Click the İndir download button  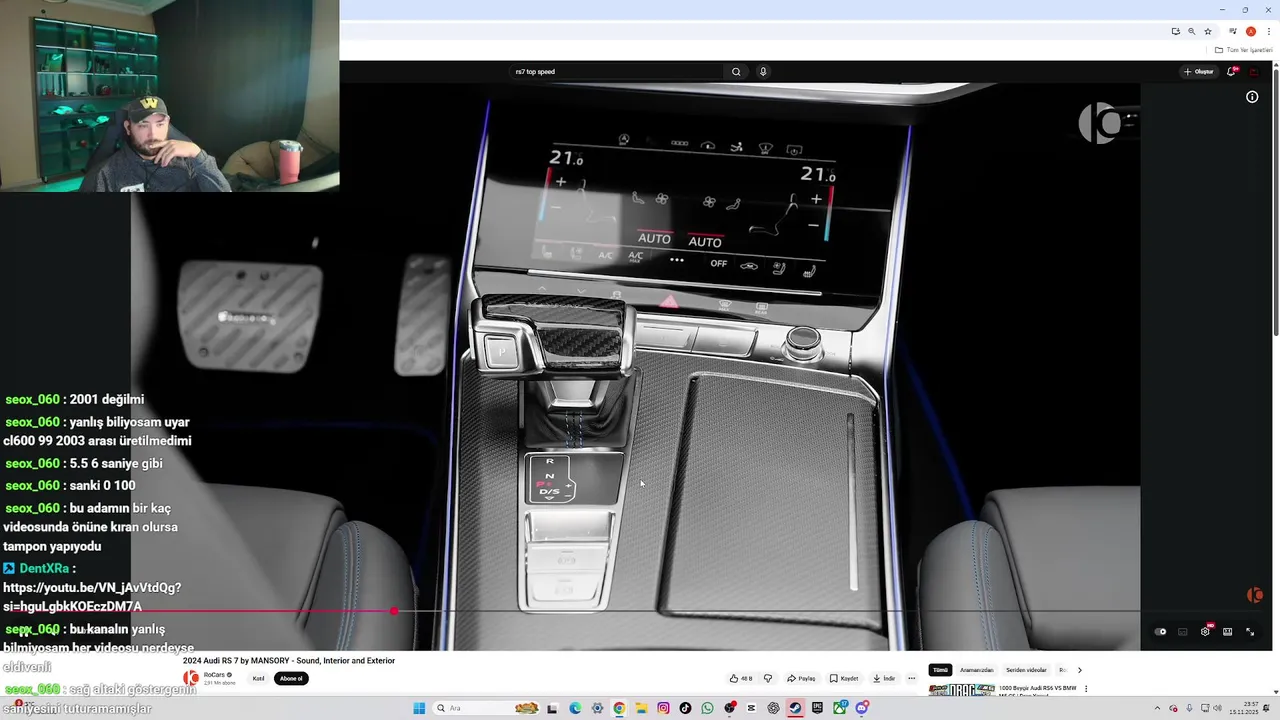point(884,678)
